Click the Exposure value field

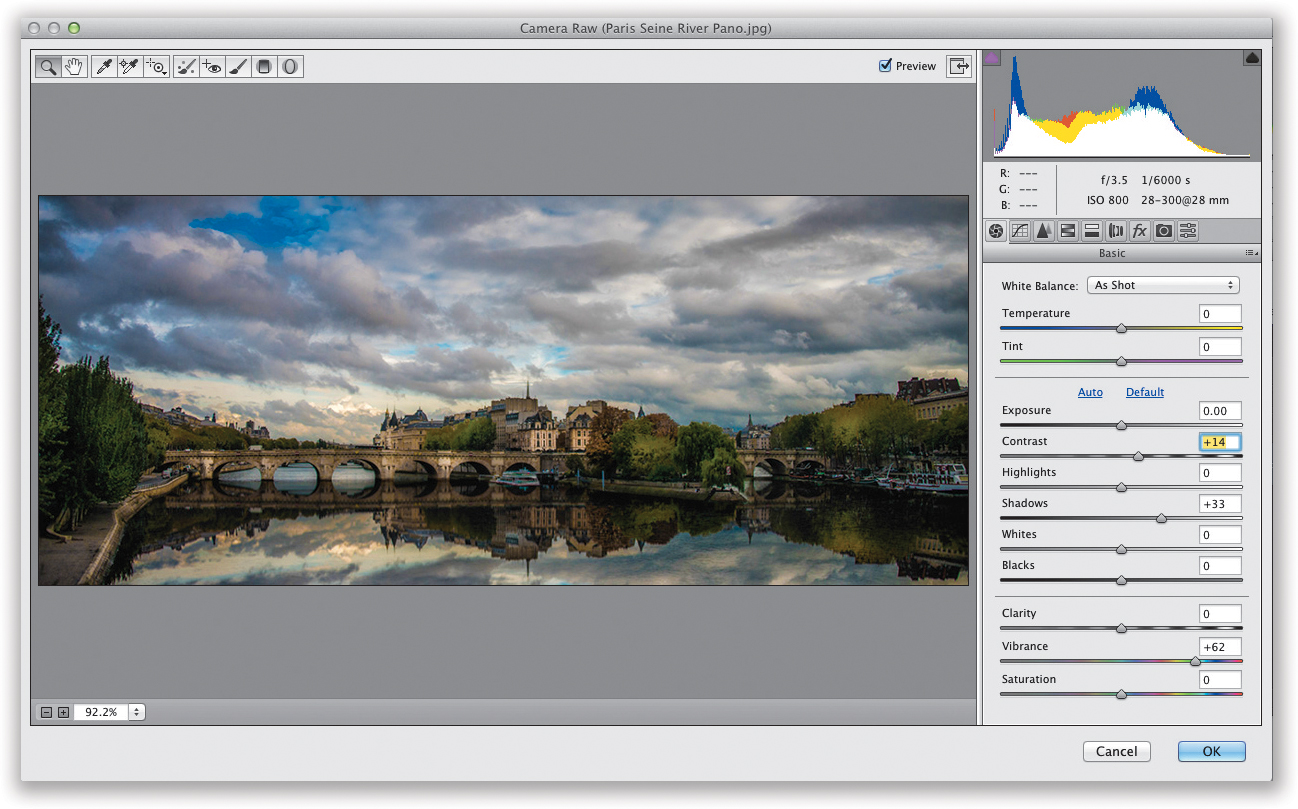click(x=1220, y=411)
